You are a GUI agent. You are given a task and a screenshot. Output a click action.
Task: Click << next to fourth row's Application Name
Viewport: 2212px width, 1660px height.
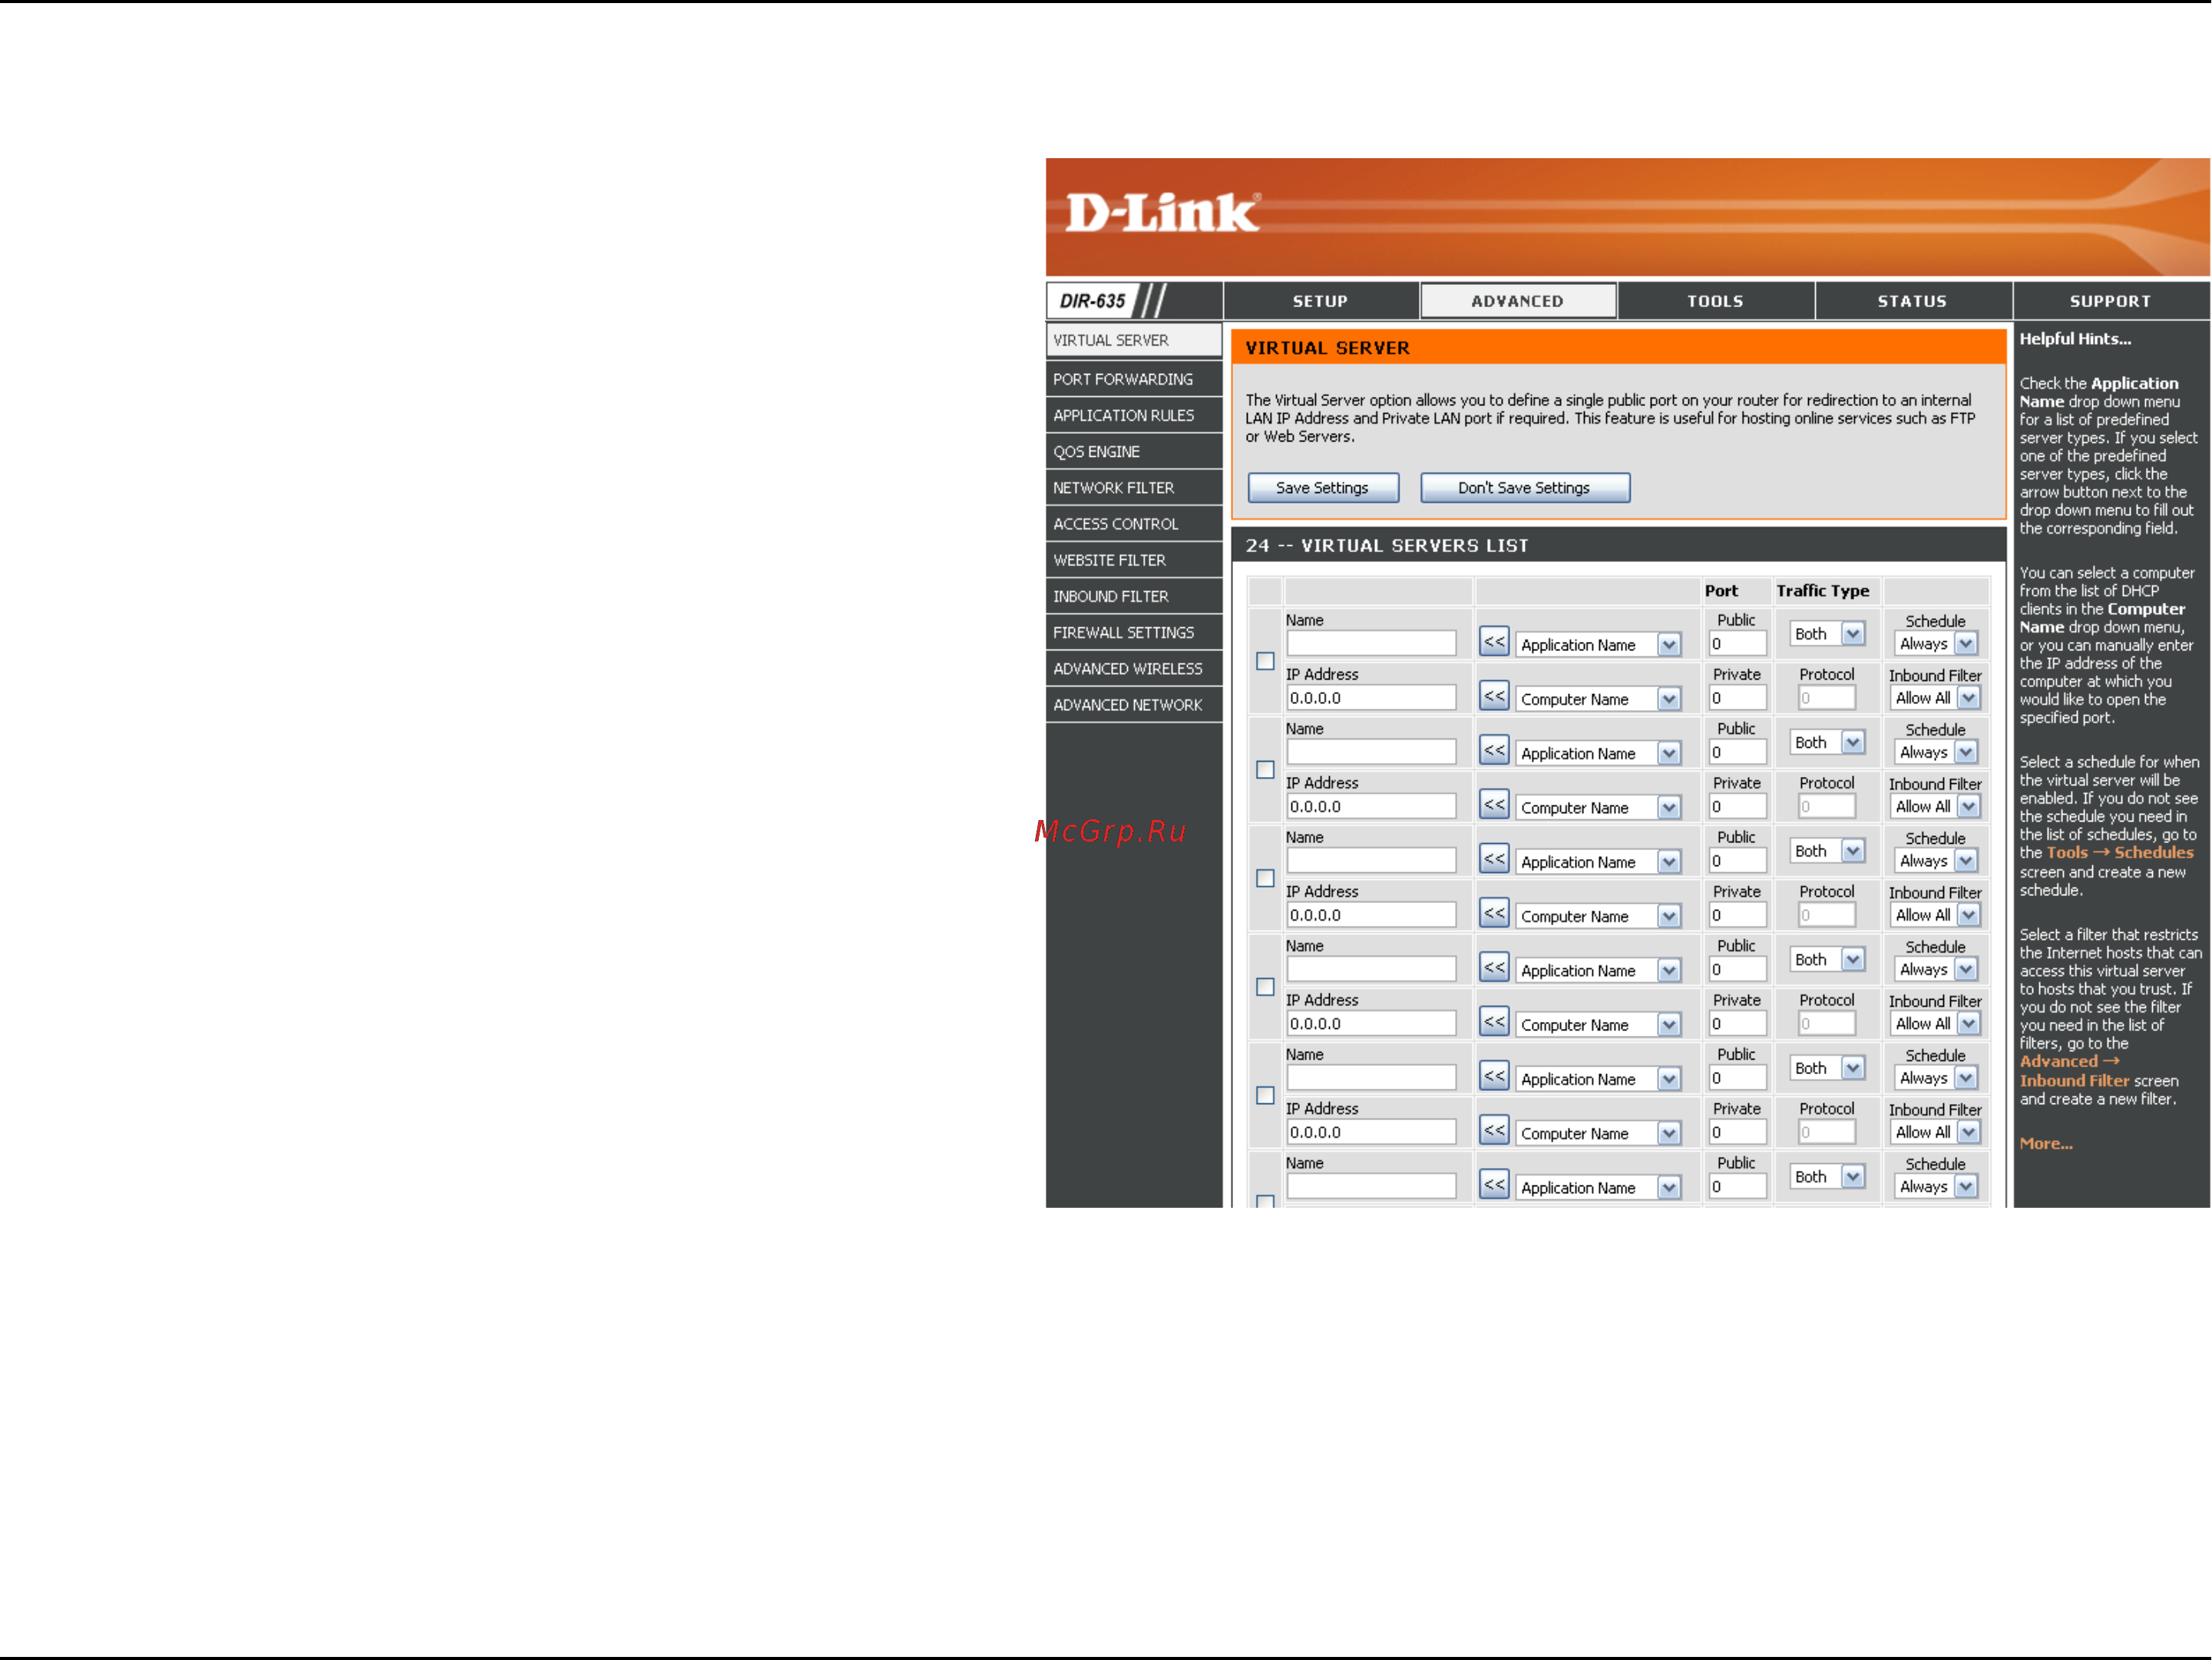pos(1494,968)
